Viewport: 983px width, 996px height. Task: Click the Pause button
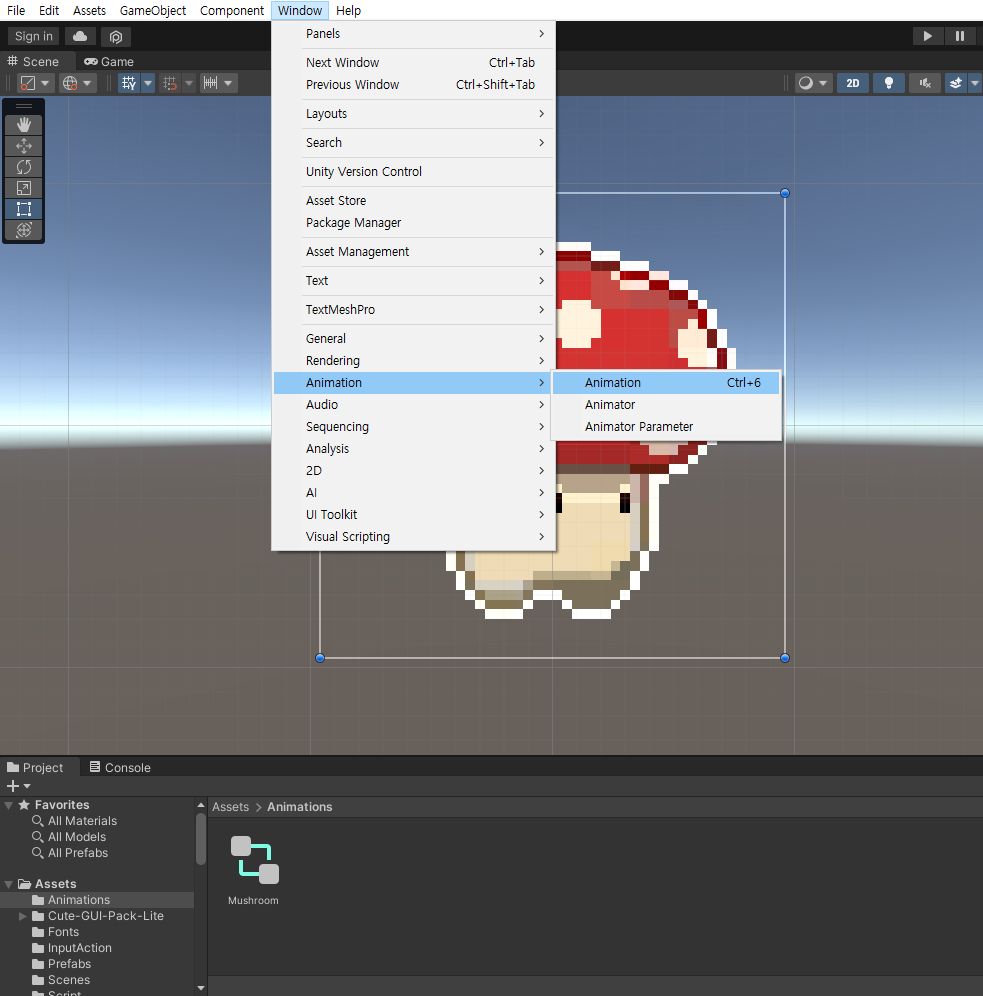(960, 36)
